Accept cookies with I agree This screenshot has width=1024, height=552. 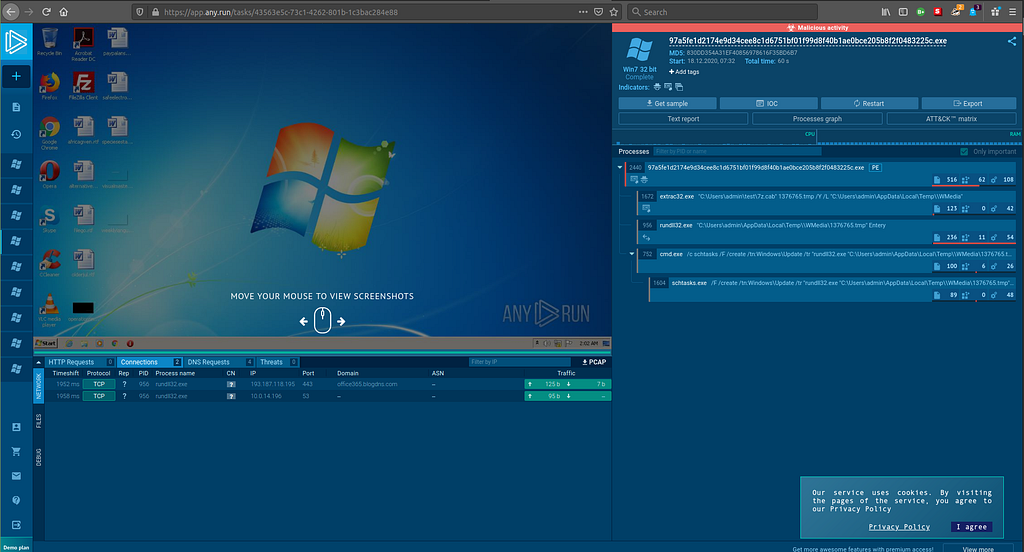click(x=972, y=527)
